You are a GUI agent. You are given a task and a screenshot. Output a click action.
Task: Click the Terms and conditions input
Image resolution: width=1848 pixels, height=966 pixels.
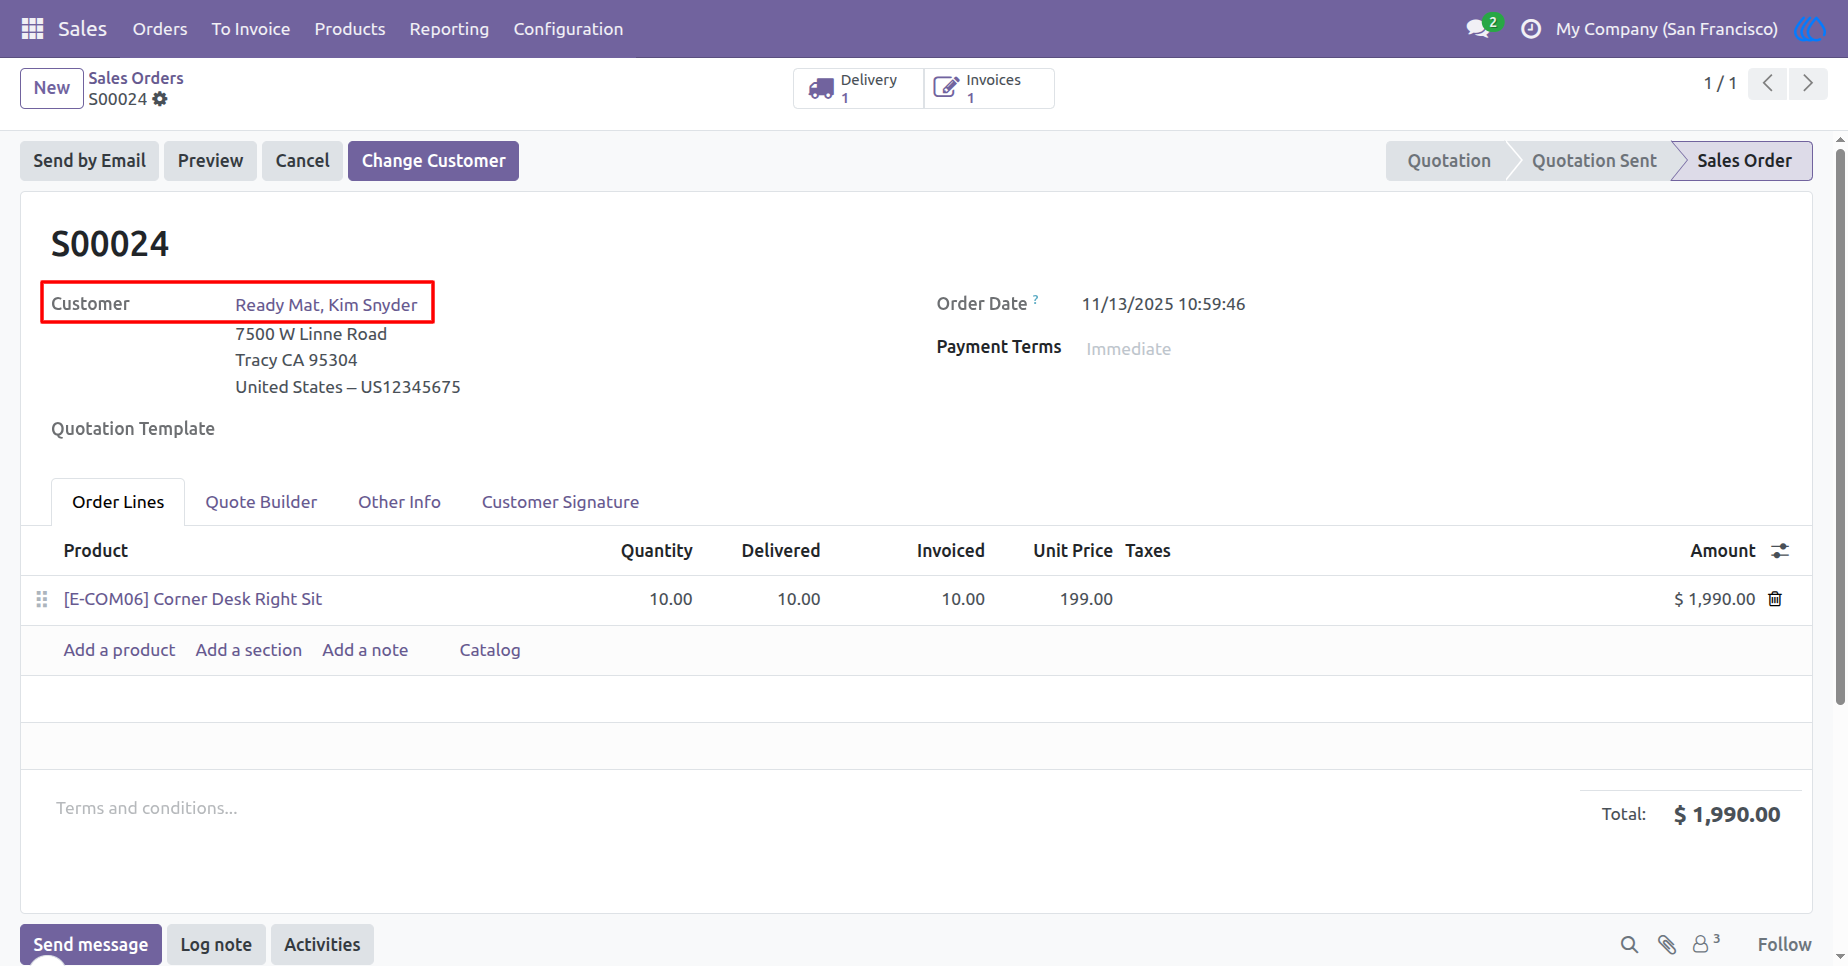click(x=147, y=808)
